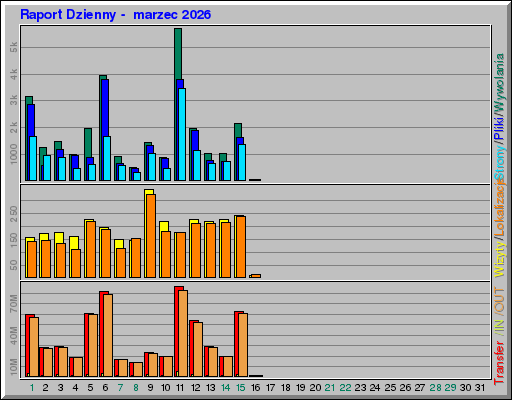This screenshot has height=400, width=512.
Task: Click the tallest green bar for day 11
Action: pyautogui.click(x=178, y=53)
